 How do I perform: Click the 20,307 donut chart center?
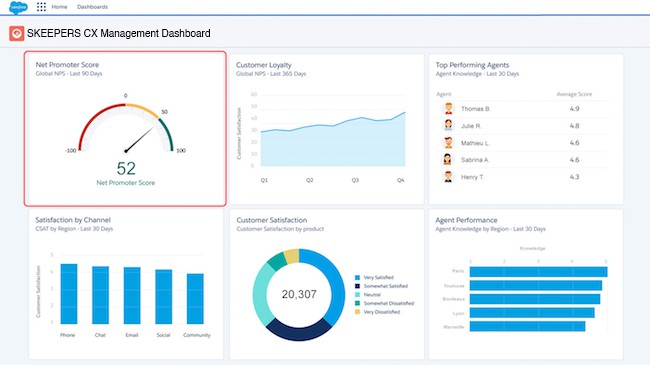point(299,294)
